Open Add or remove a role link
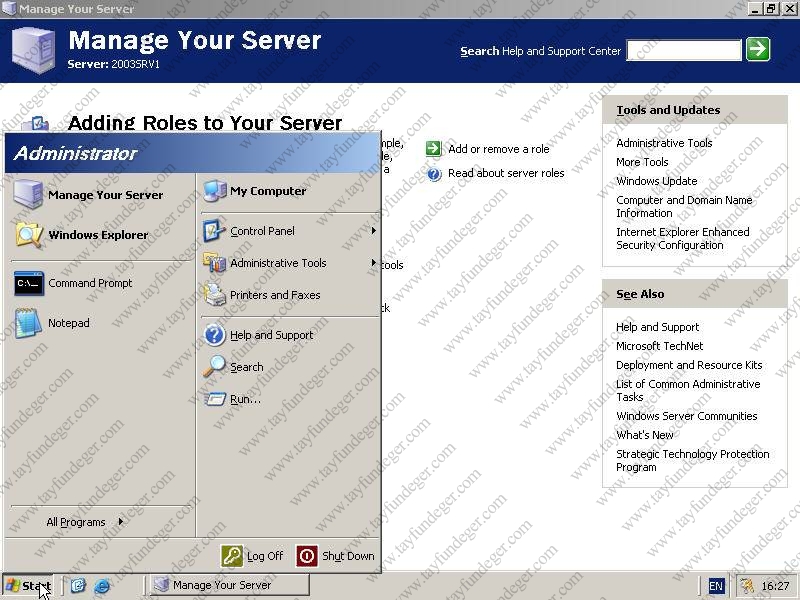The height and width of the screenshot is (600, 800). (498, 149)
